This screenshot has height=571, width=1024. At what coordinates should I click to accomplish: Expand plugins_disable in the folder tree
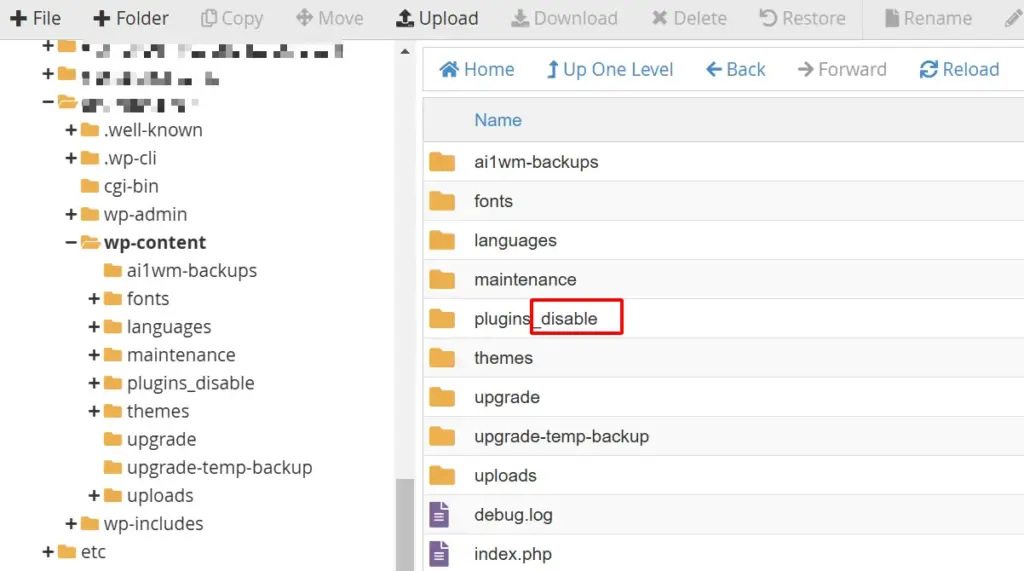point(94,383)
